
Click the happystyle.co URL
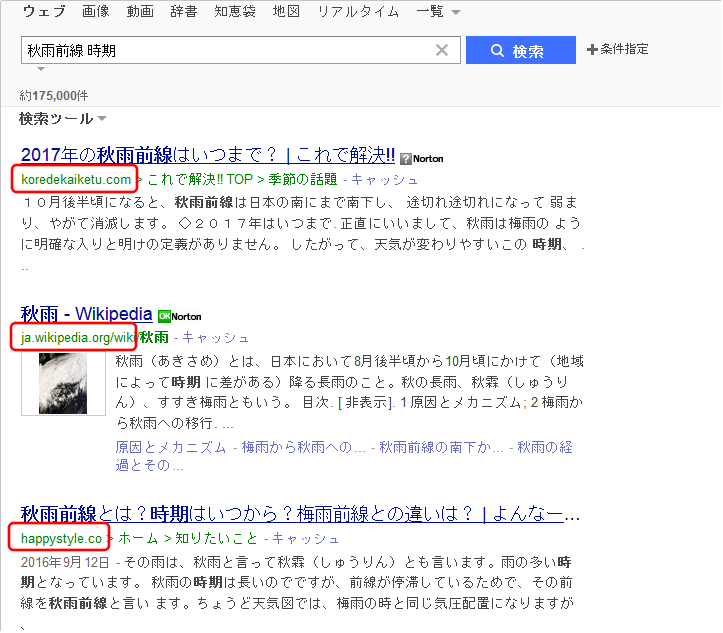[61, 538]
